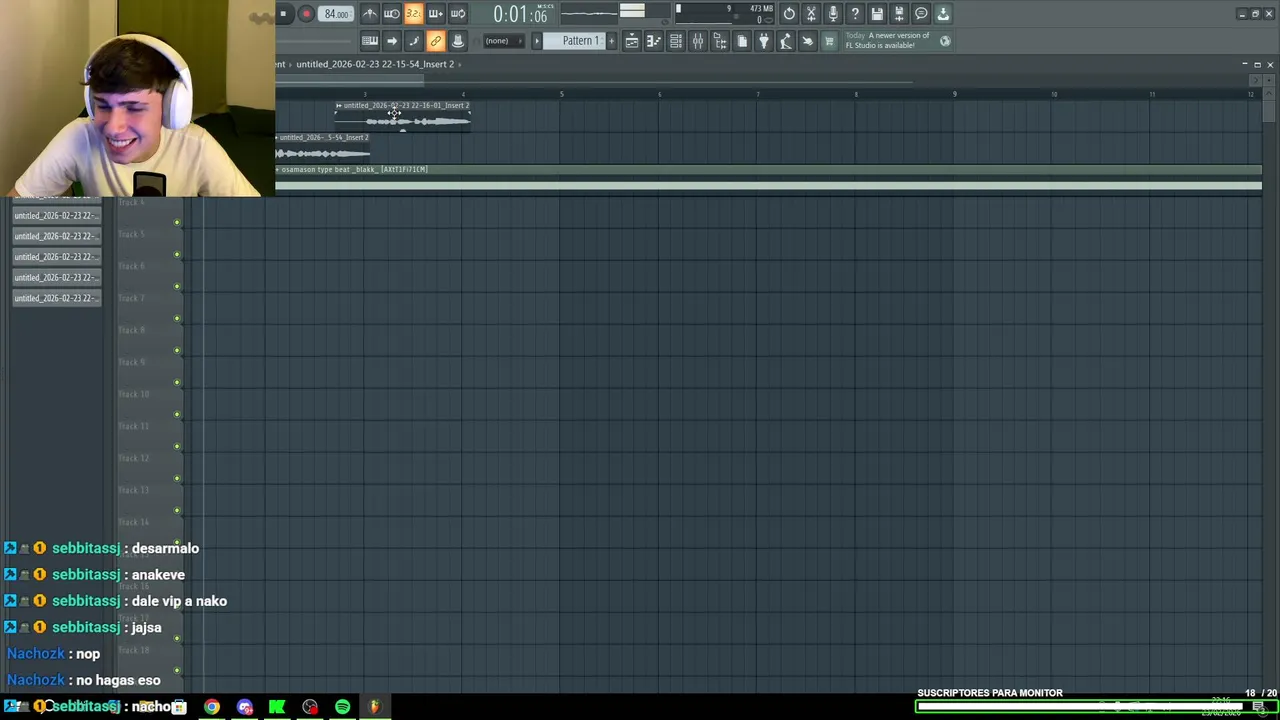Click the microphone one-click recording icon

(x=833, y=14)
